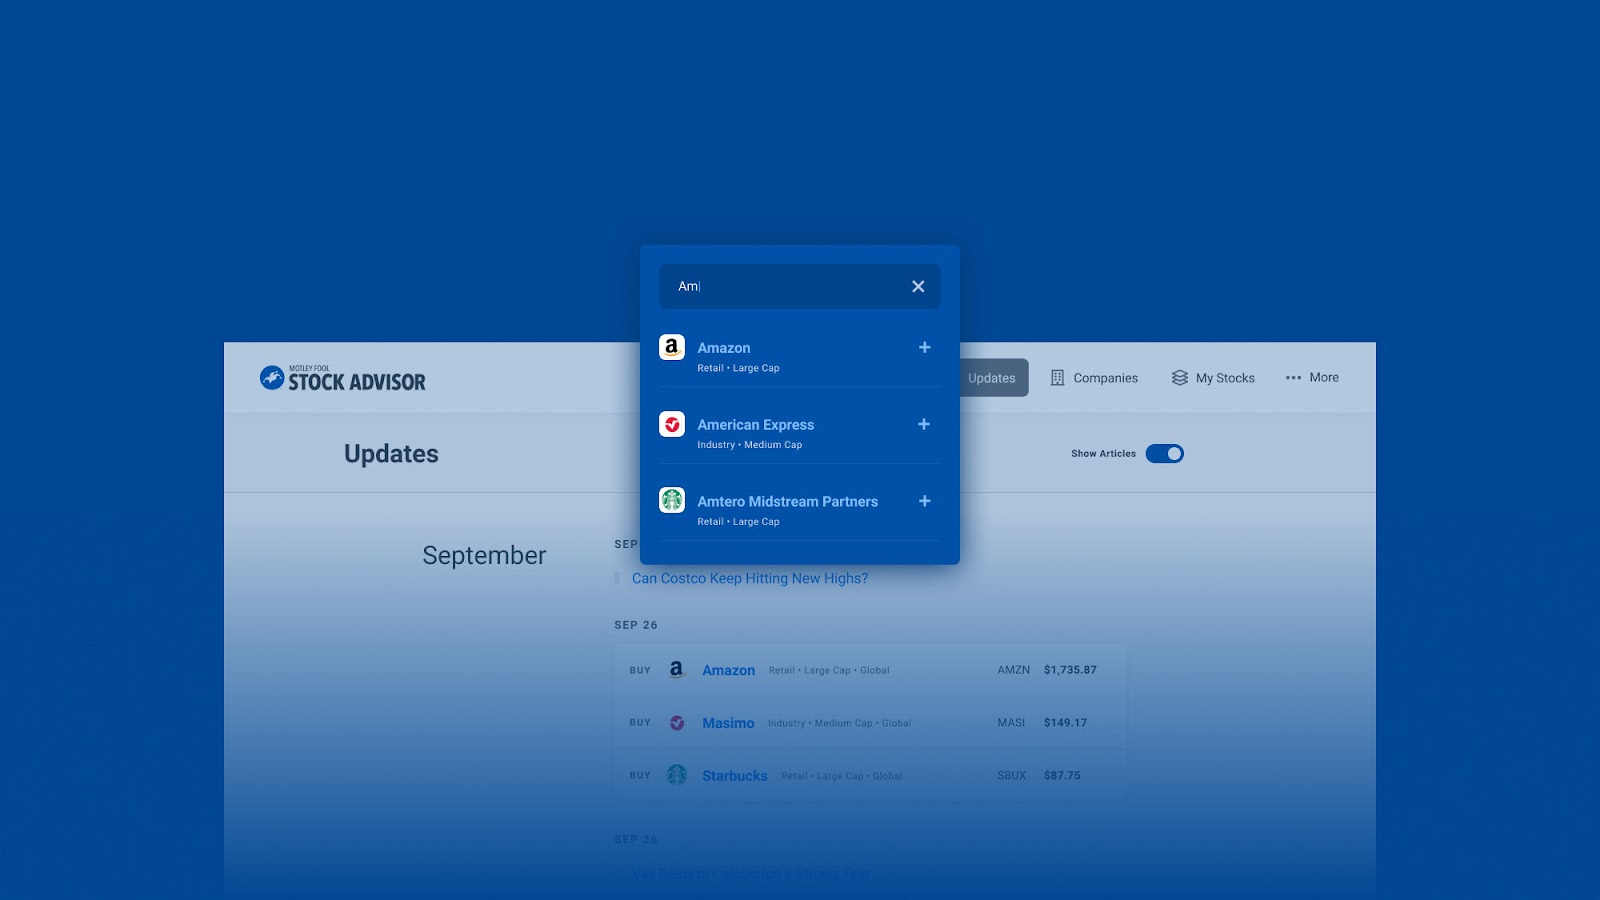Viewport: 1600px width, 900px height.
Task: Click the 'Industry • Medium Cap' label
Action: [749, 446]
